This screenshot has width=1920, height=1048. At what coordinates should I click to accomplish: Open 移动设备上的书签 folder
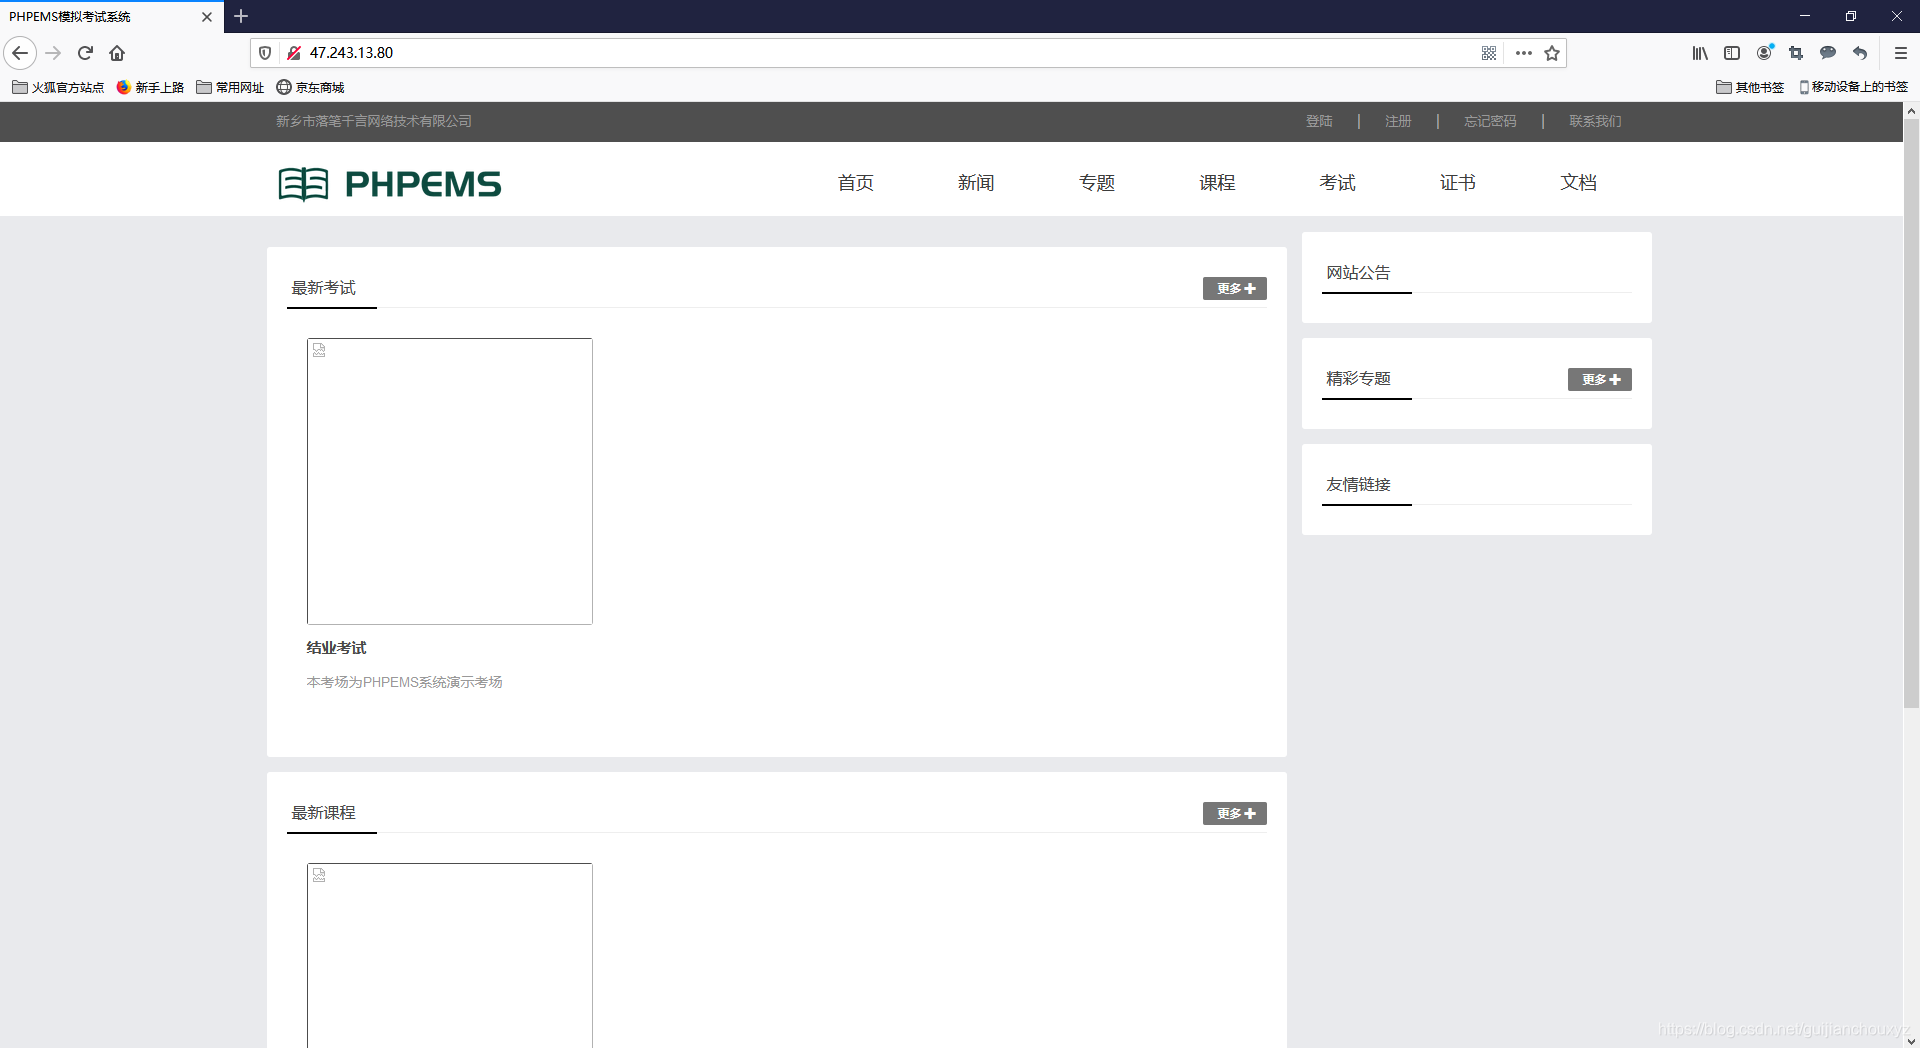click(1853, 87)
